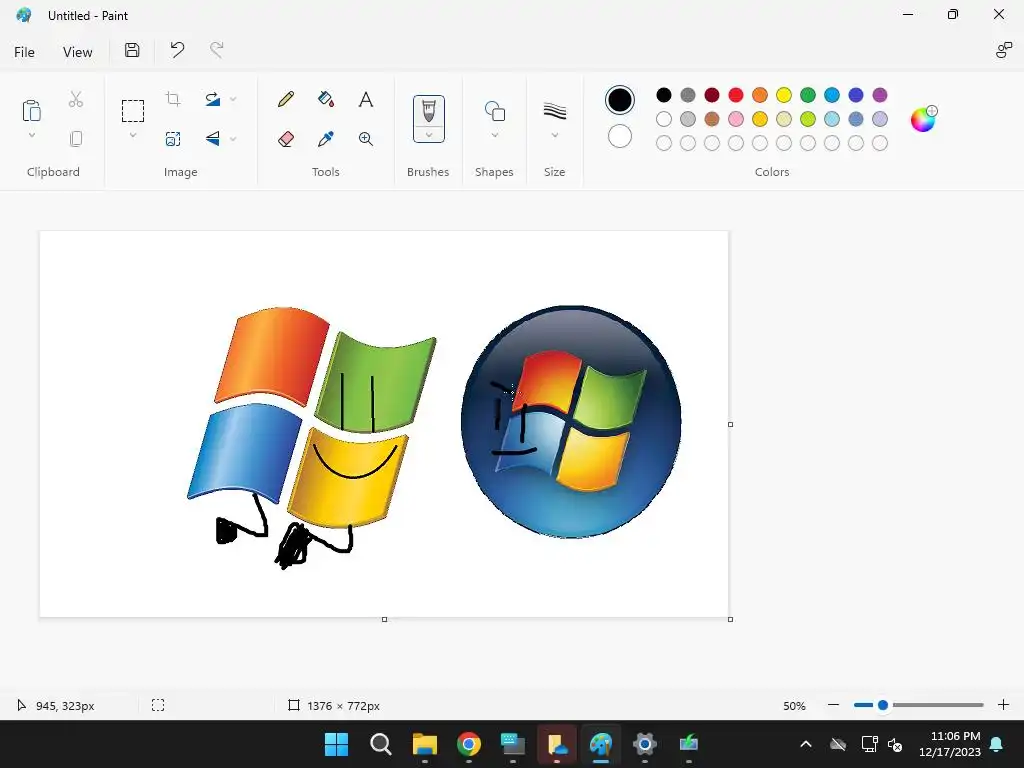Select Color 2 white background circle
This screenshot has height=768, width=1024.
point(620,136)
